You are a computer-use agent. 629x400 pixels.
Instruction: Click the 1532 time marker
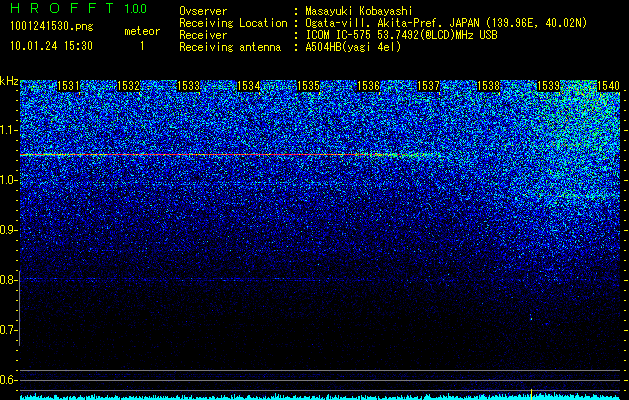128,86
